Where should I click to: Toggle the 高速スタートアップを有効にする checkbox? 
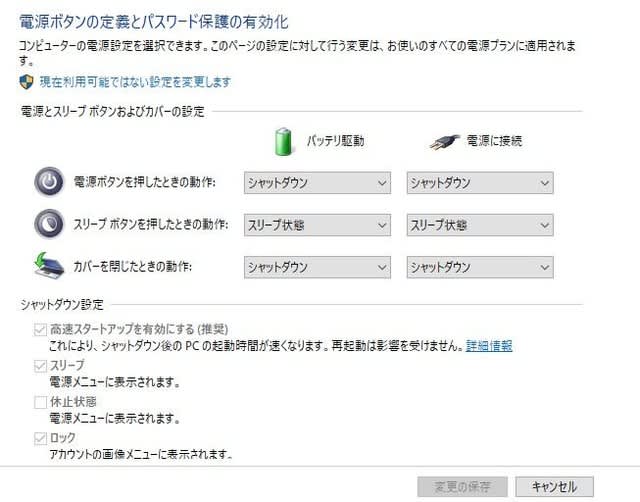tap(40, 329)
